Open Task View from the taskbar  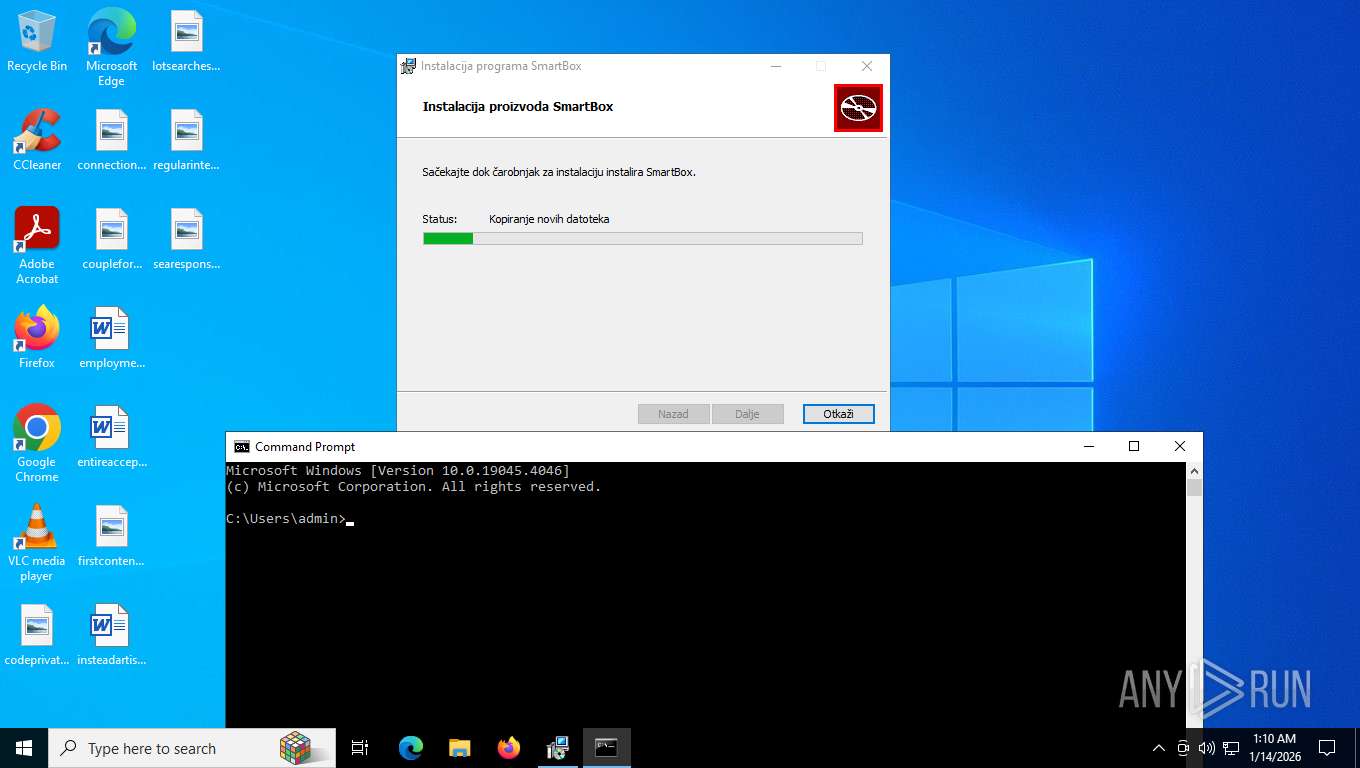point(360,748)
